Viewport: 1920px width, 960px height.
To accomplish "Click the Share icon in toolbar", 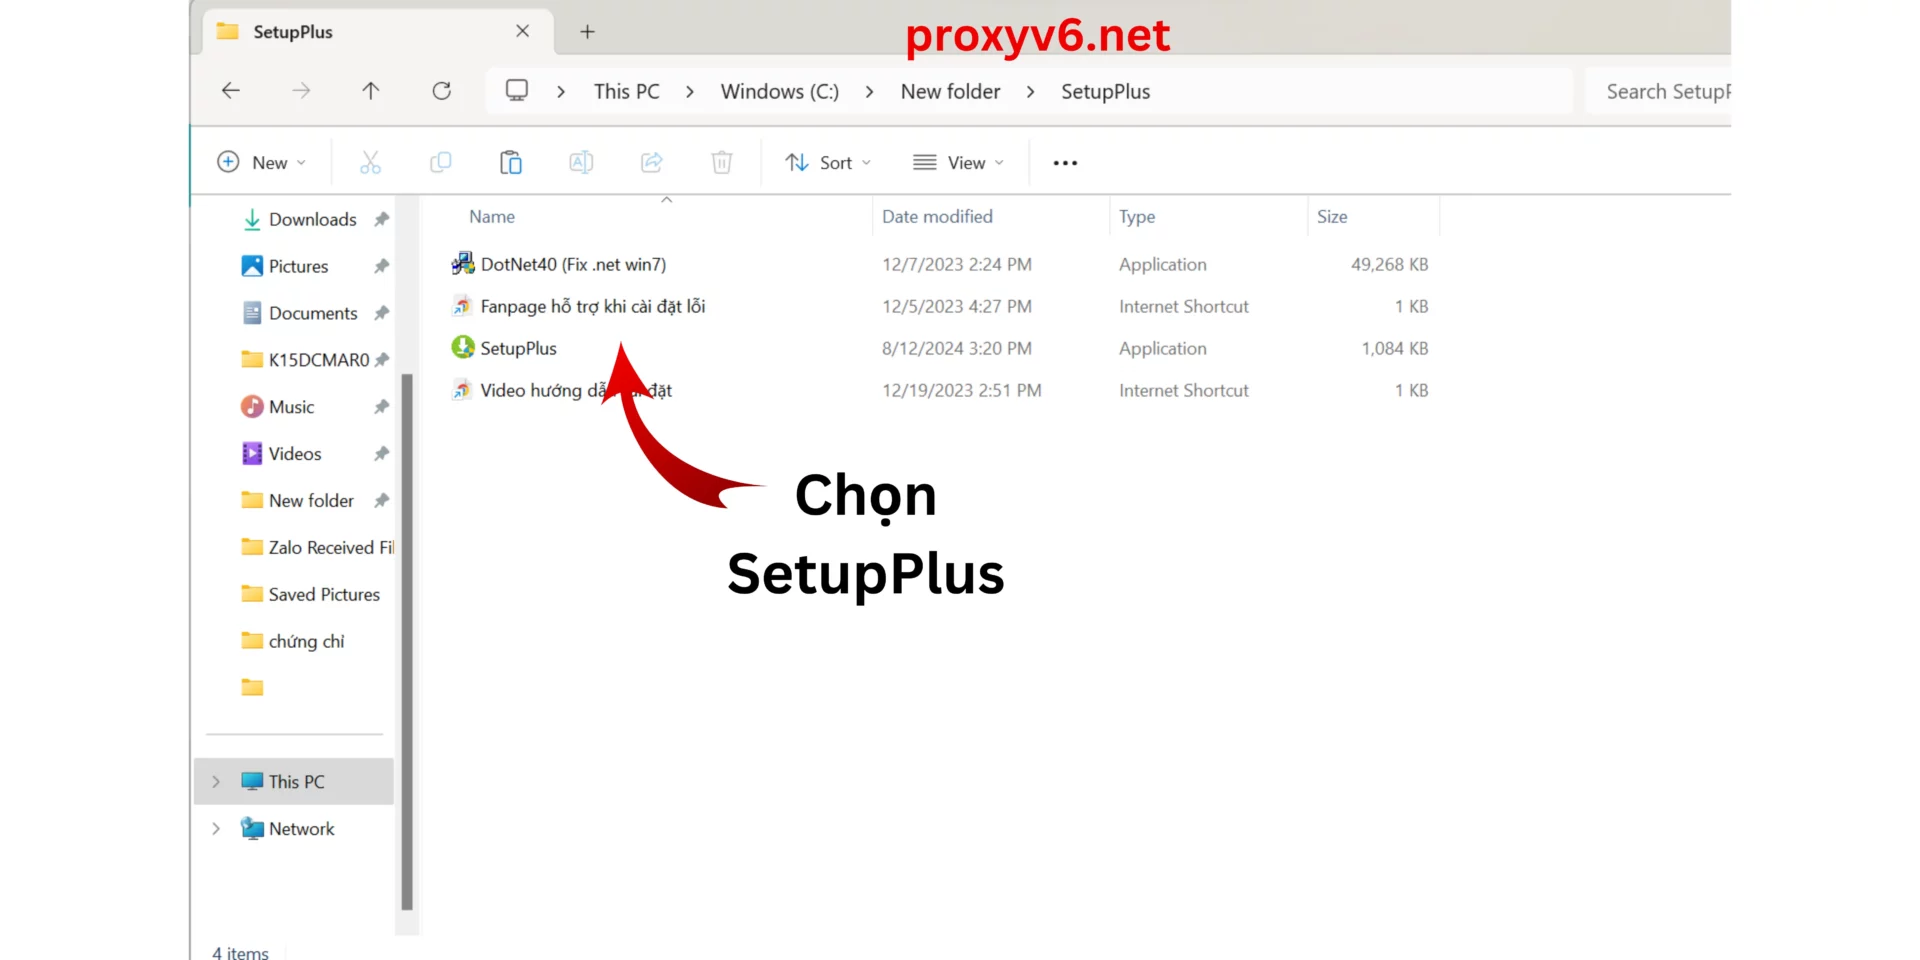I will pyautogui.click(x=652, y=162).
